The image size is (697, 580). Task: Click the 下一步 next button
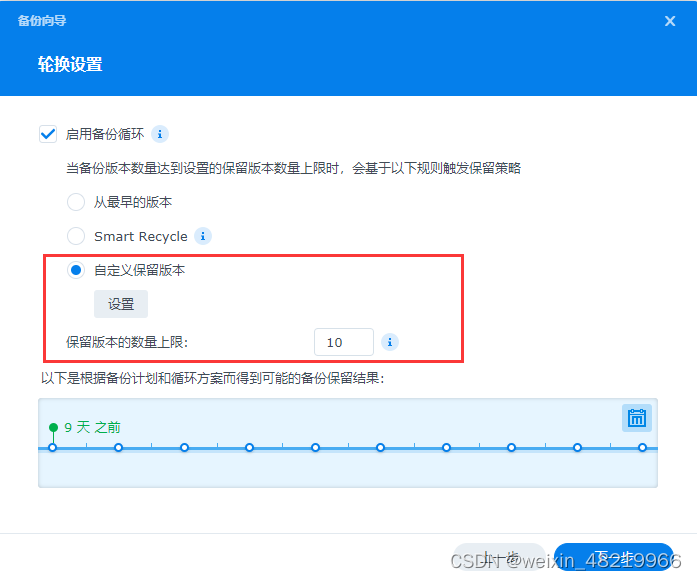tap(613, 557)
